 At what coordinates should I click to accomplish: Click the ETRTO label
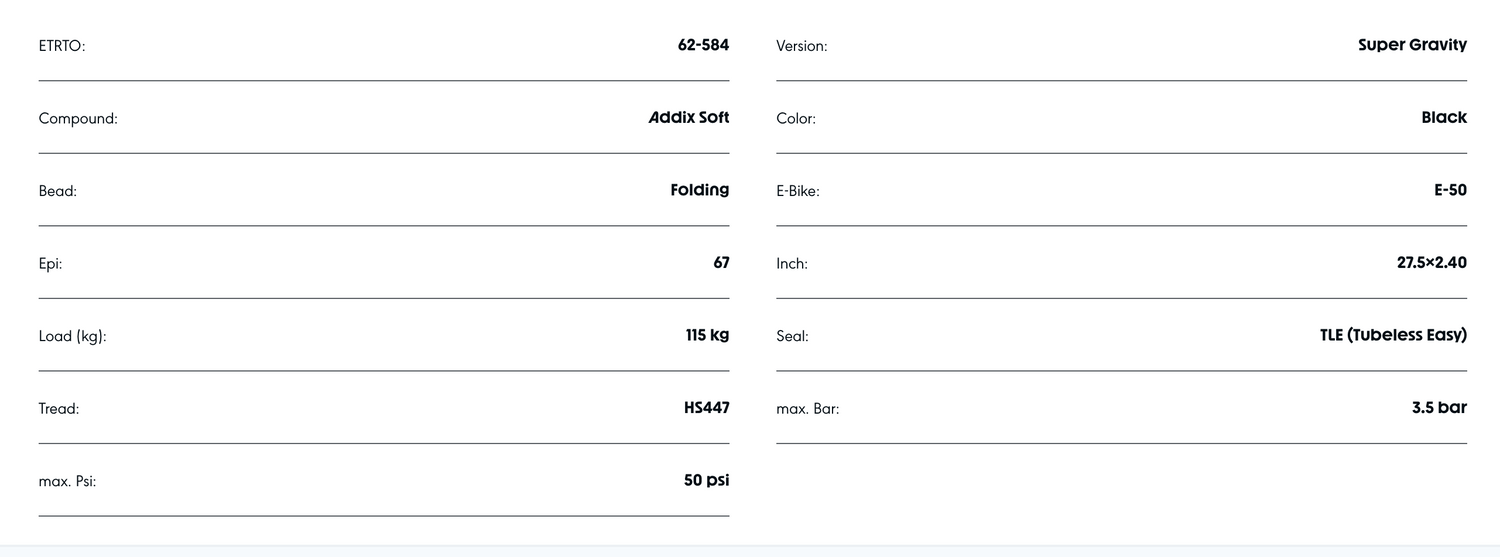[x=62, y=46]
